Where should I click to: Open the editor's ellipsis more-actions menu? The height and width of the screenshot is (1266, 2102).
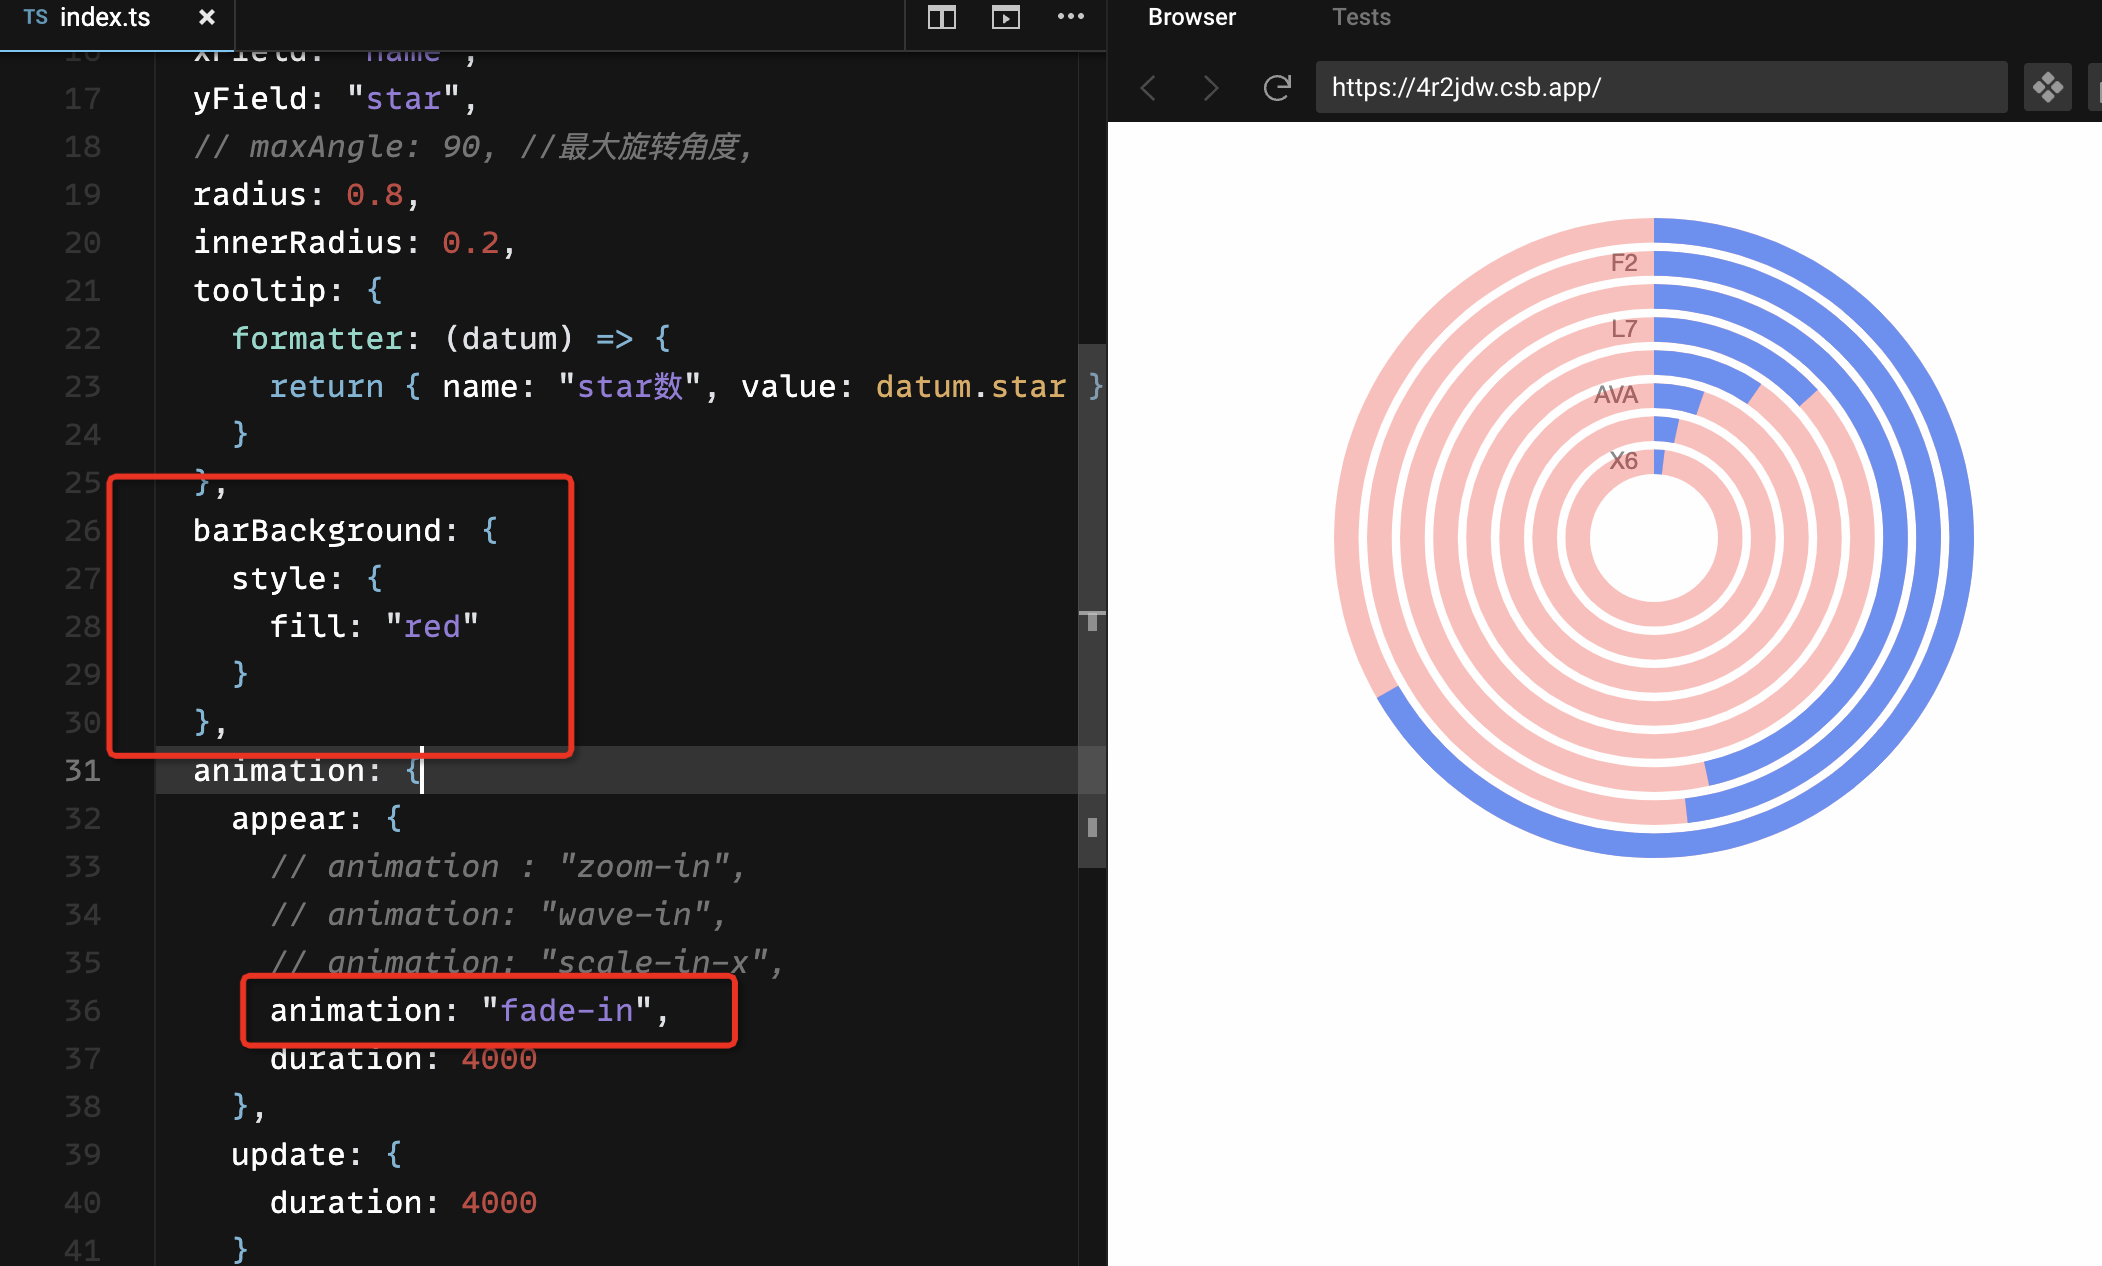click(1071, 17)
